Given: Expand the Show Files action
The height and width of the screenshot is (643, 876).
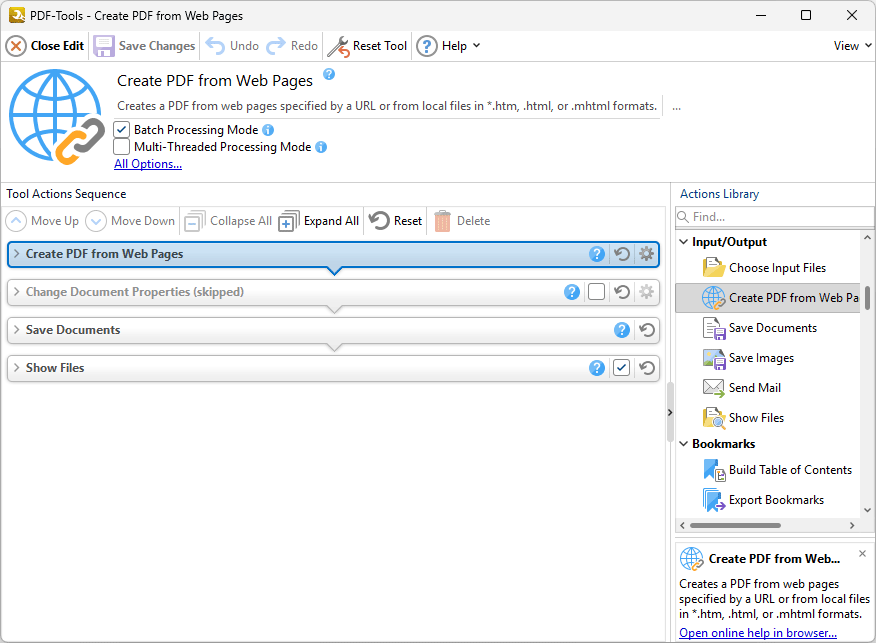Looking at the screenshot, I should pos(16,368).
